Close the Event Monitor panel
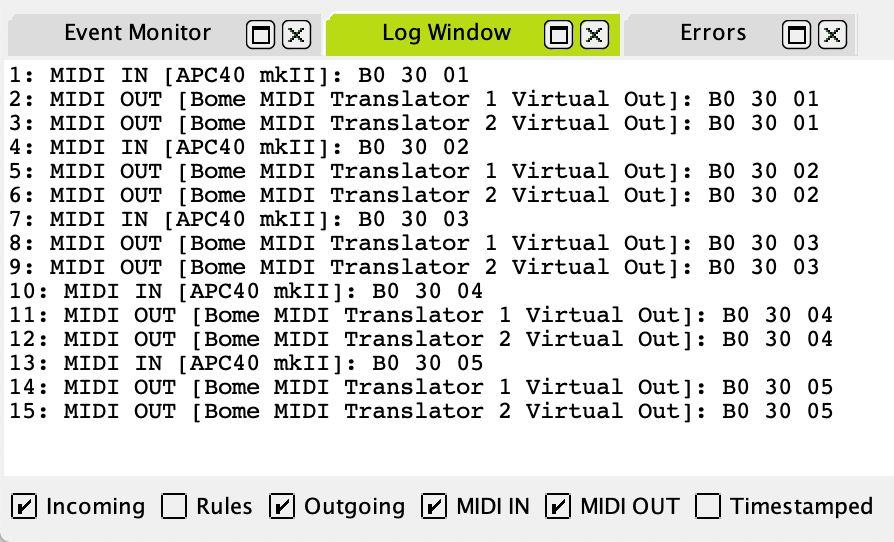894x542 pixels. coord(296,35)
